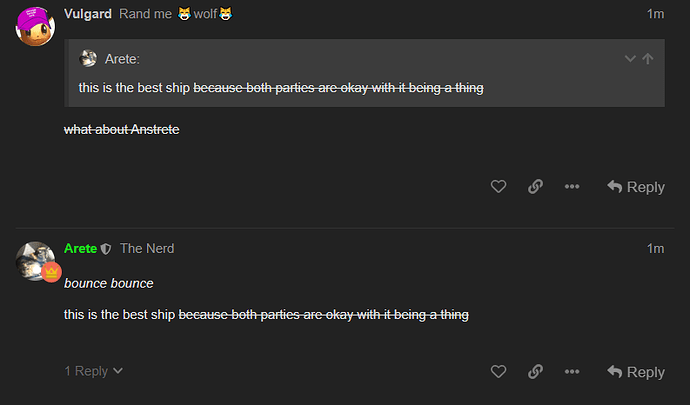Collapse the quoted Arete post
The image size is (690, 405).
point(630,59)
